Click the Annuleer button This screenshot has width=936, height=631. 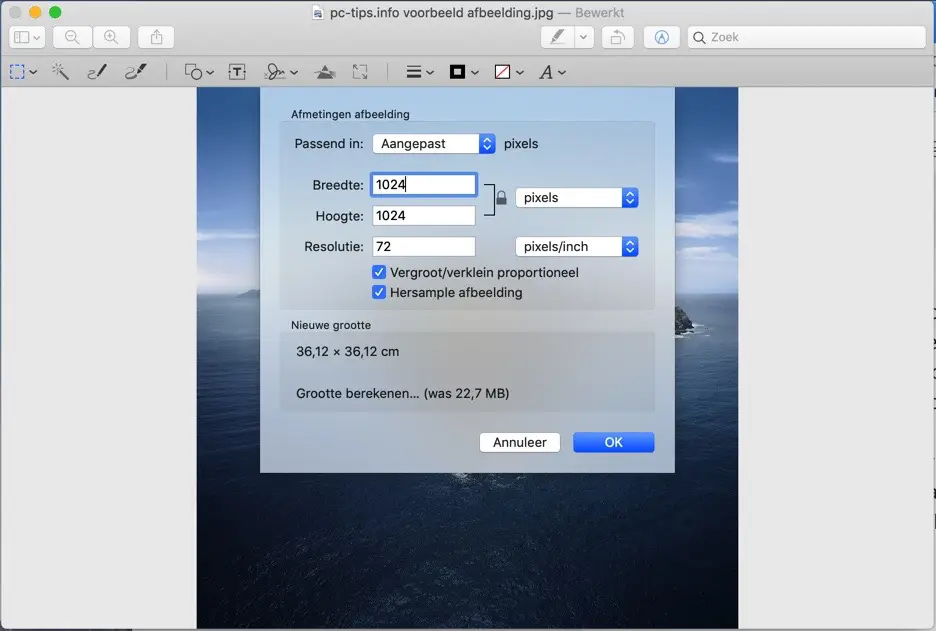click(x=519, y=442)
